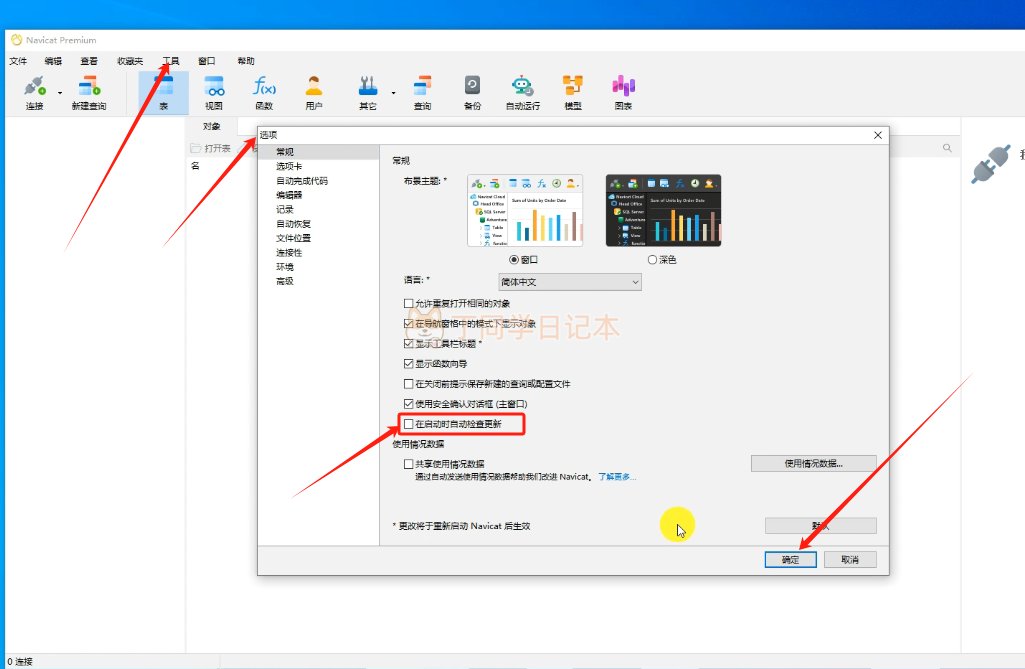The width and height of the screenshot is (1025, 669).
Task: Select the 文件位置 file locations category
Action: (x=294, y=238)
